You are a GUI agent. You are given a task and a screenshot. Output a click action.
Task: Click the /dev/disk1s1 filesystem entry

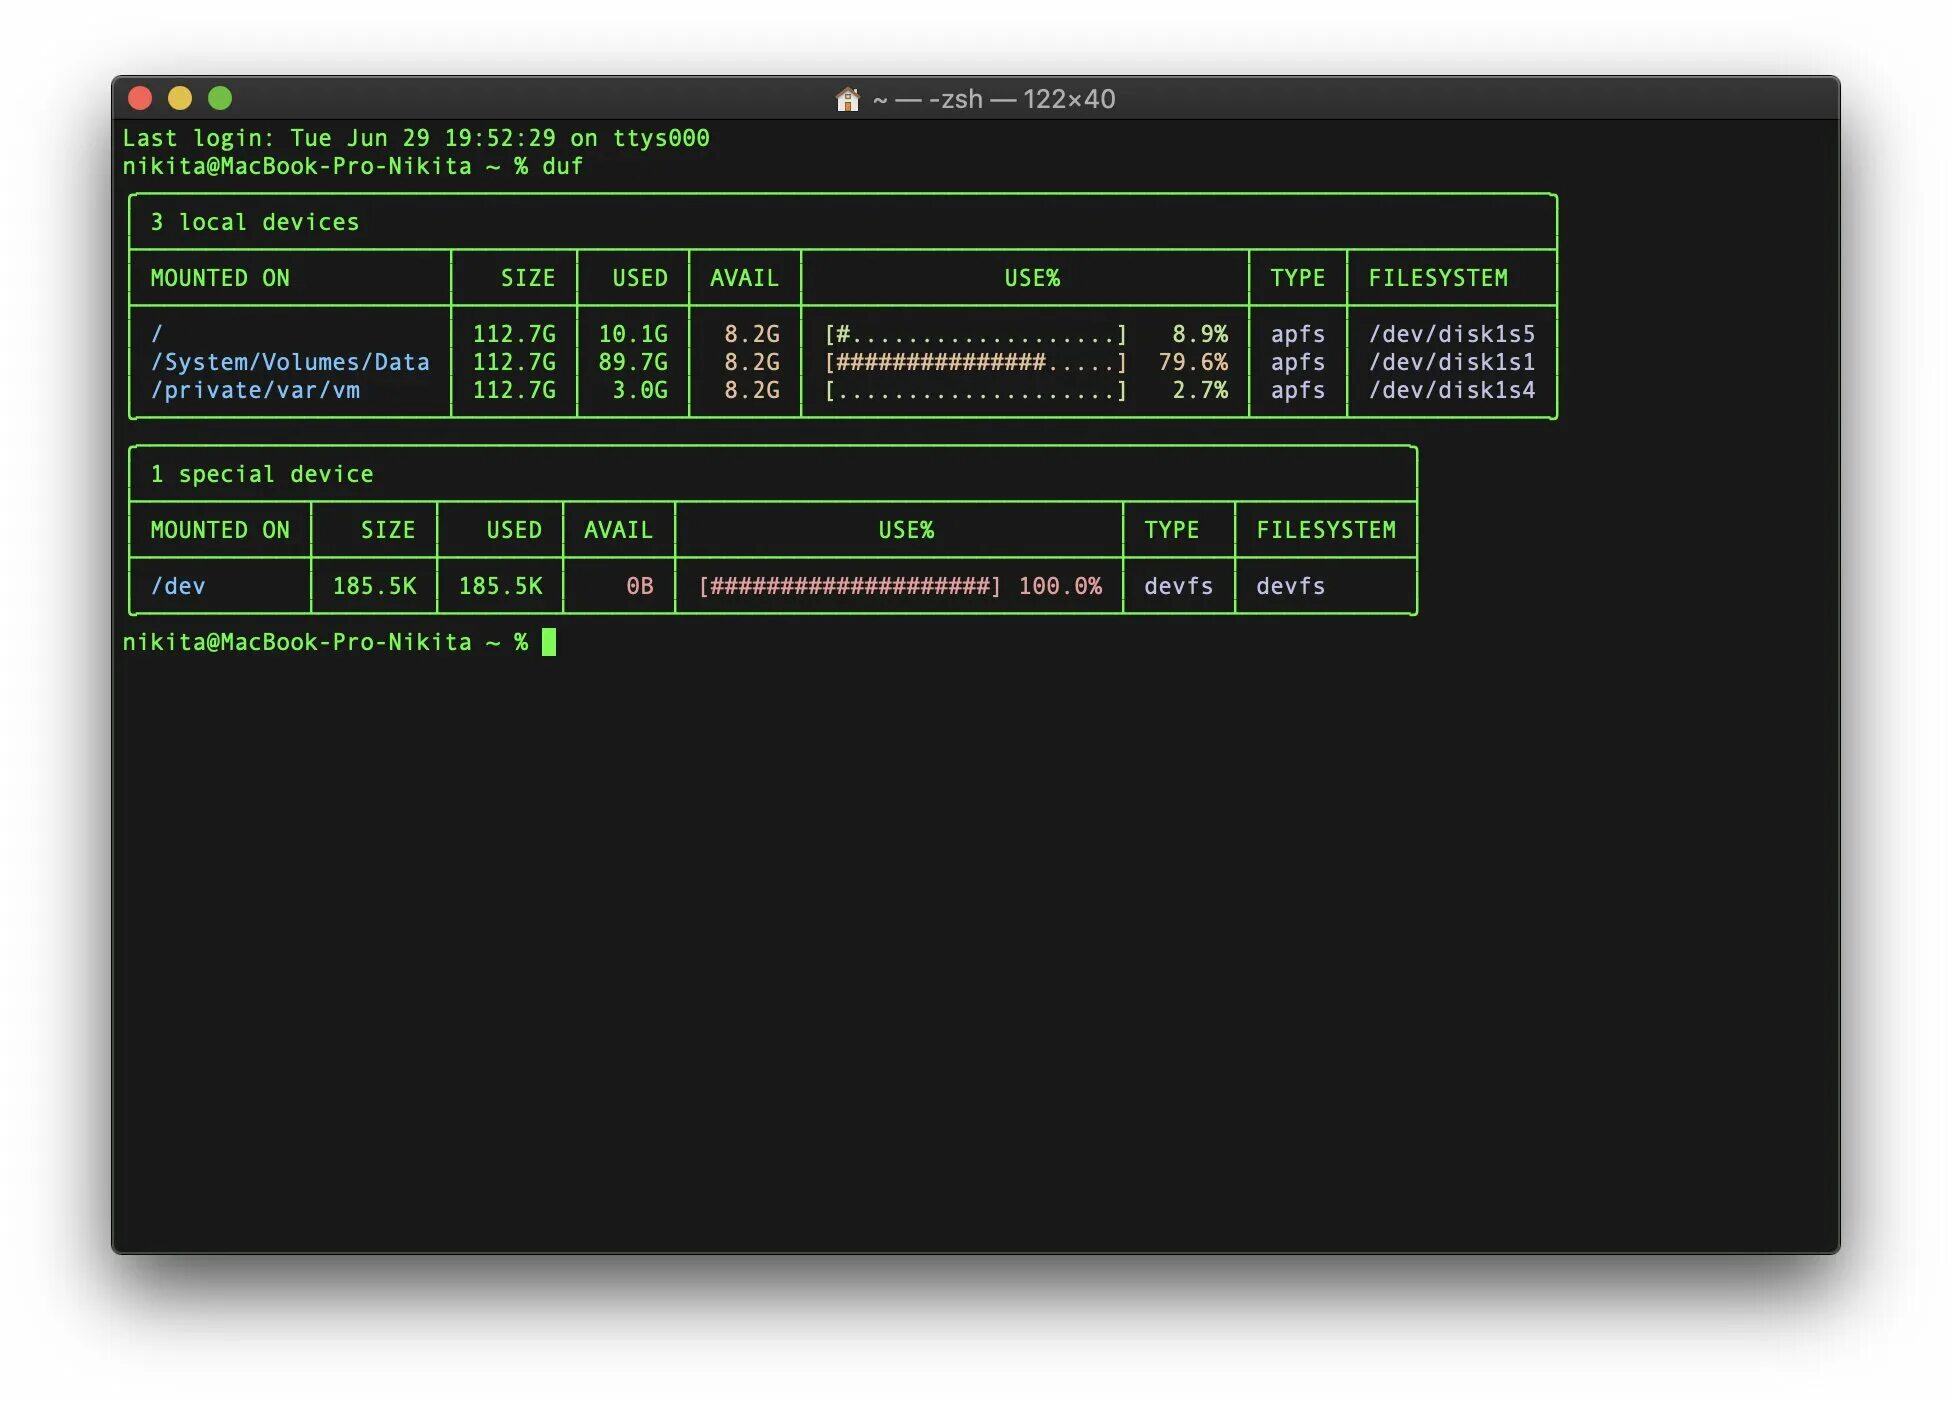click(1450, 362)
